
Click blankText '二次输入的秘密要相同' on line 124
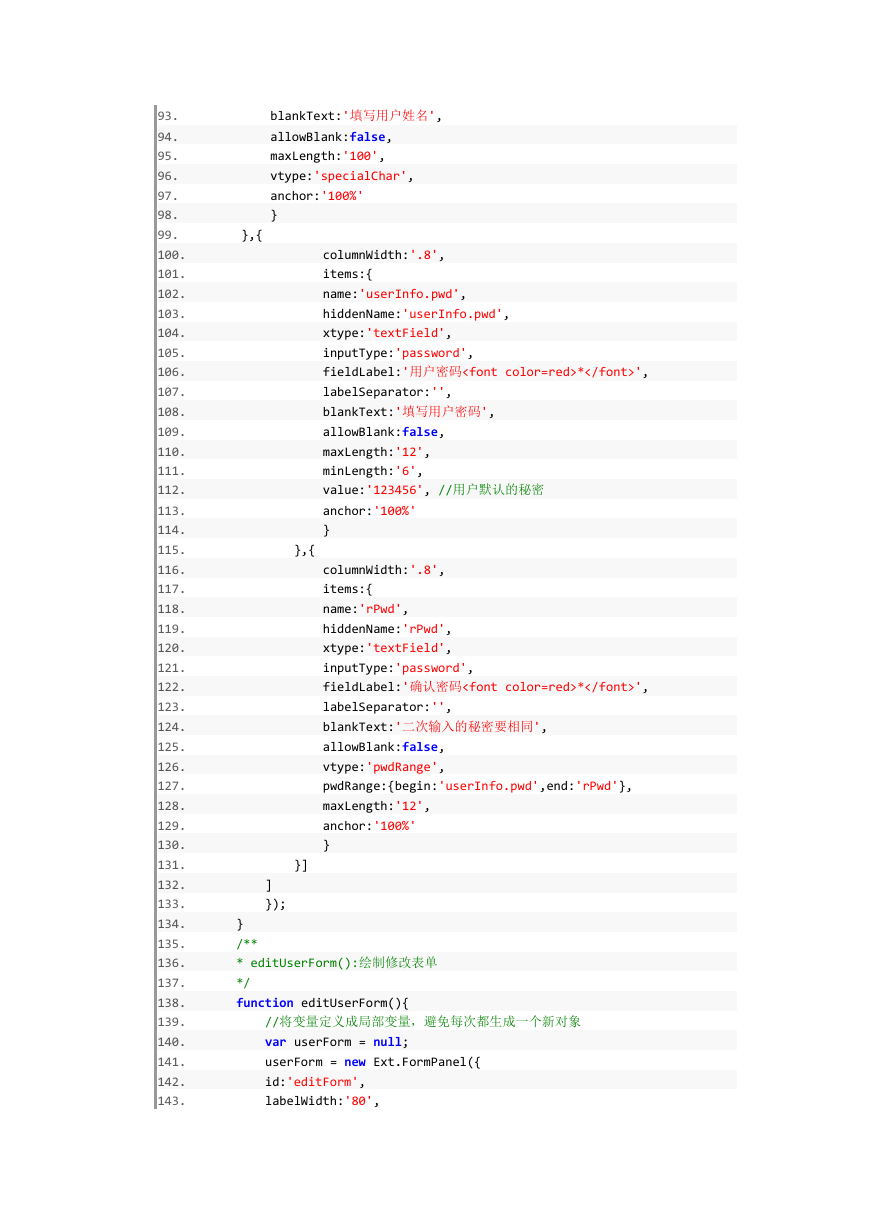pos(435,726)
